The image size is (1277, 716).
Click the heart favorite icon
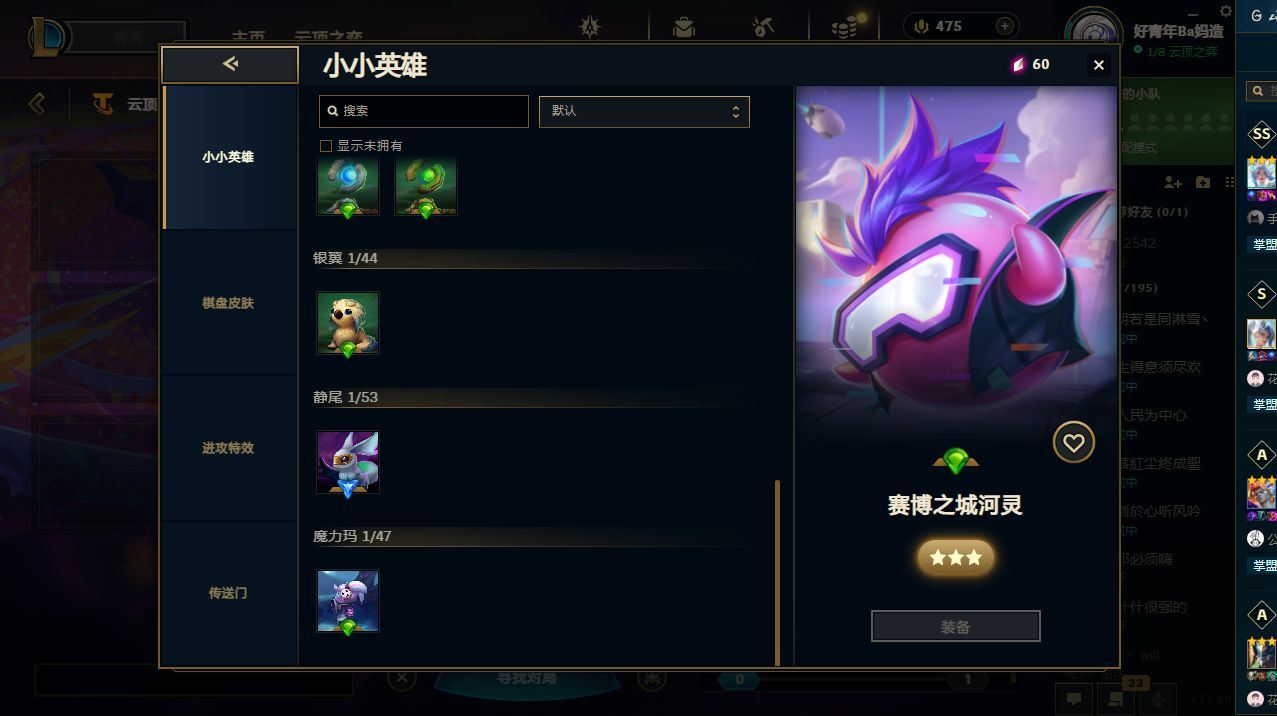coord(1074,442)
